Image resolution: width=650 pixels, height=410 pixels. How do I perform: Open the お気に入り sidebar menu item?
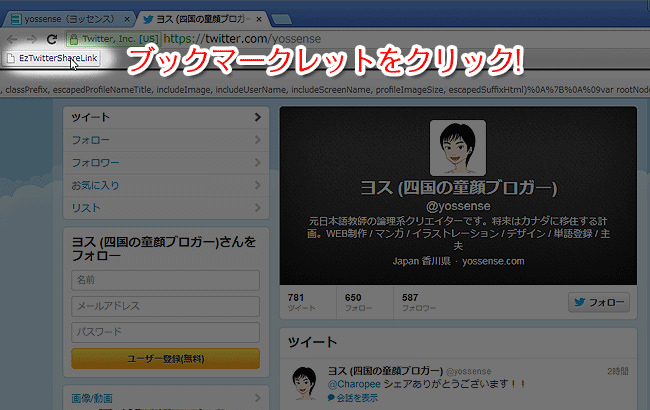coord(166,185)
